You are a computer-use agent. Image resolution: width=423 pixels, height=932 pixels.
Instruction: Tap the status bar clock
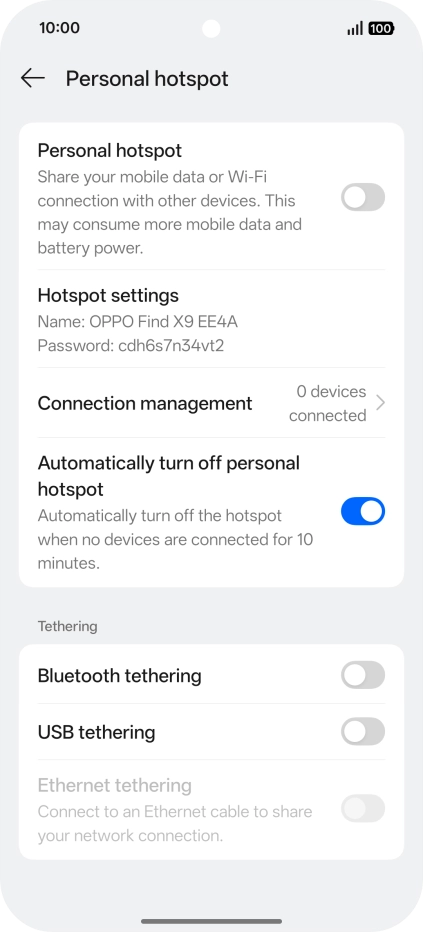coord(59,28)
